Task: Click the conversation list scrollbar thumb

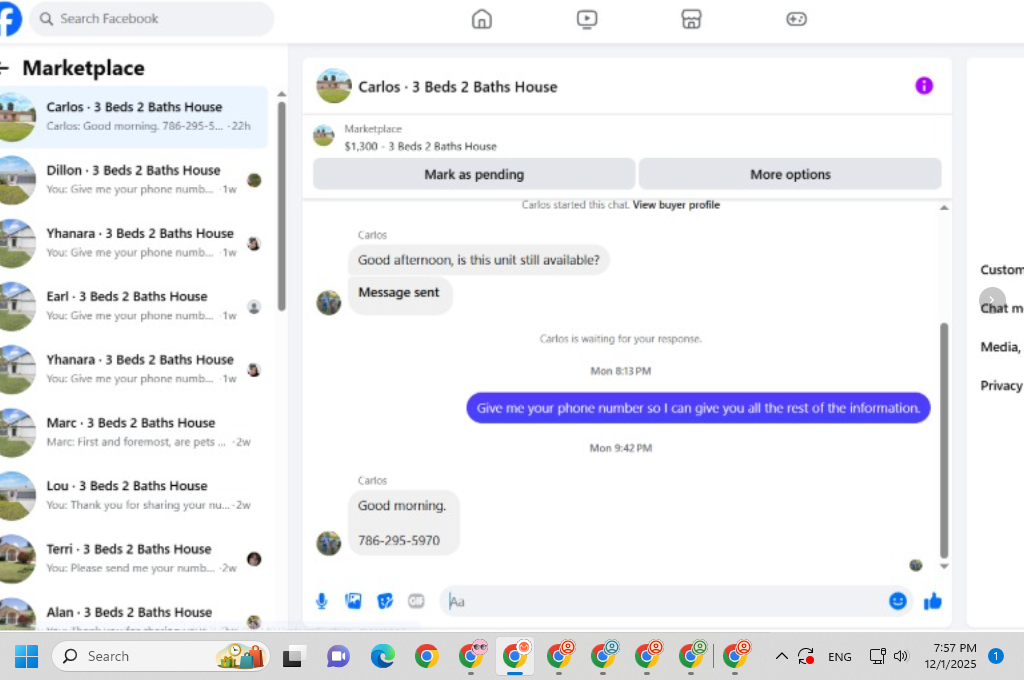Action: pyautogui.click(x=281, y=206)
